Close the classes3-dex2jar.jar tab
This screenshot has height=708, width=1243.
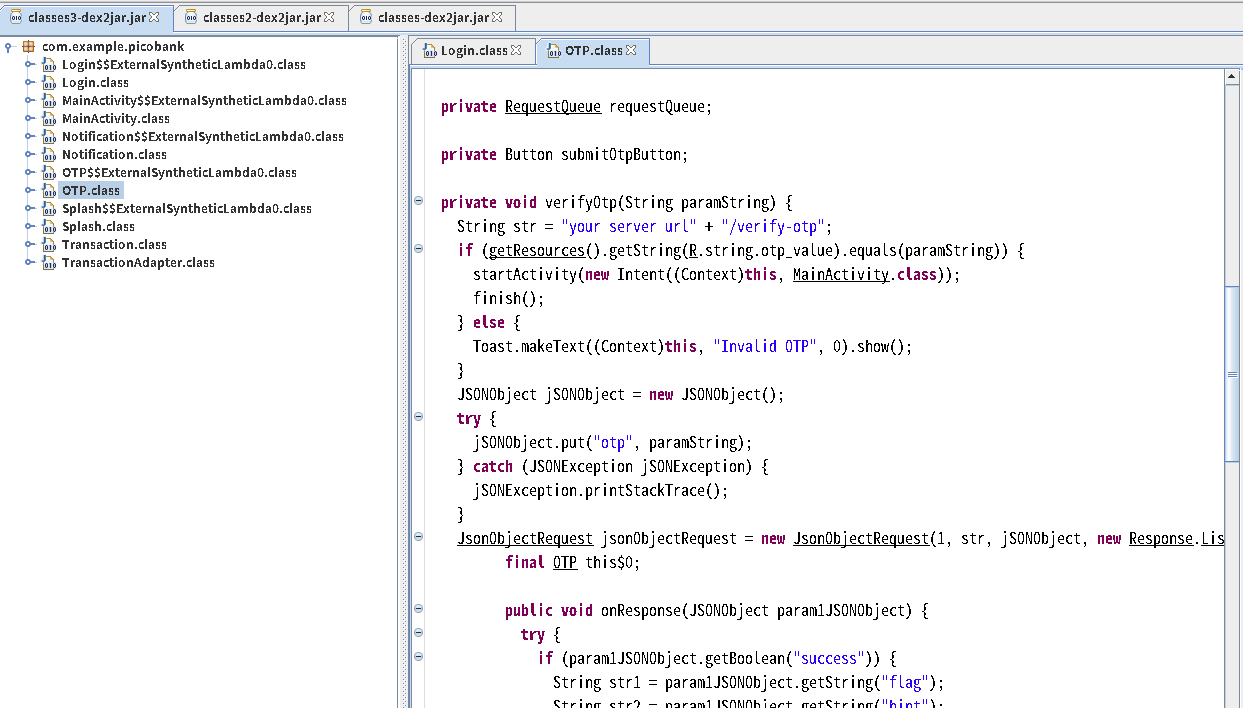[x=154, y=18]
